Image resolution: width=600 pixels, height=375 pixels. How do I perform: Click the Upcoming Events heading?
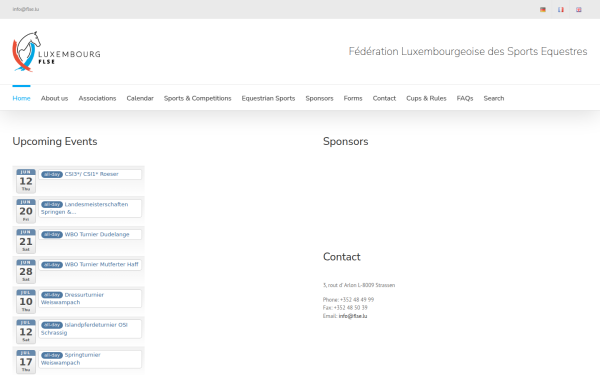coord(55,142)
